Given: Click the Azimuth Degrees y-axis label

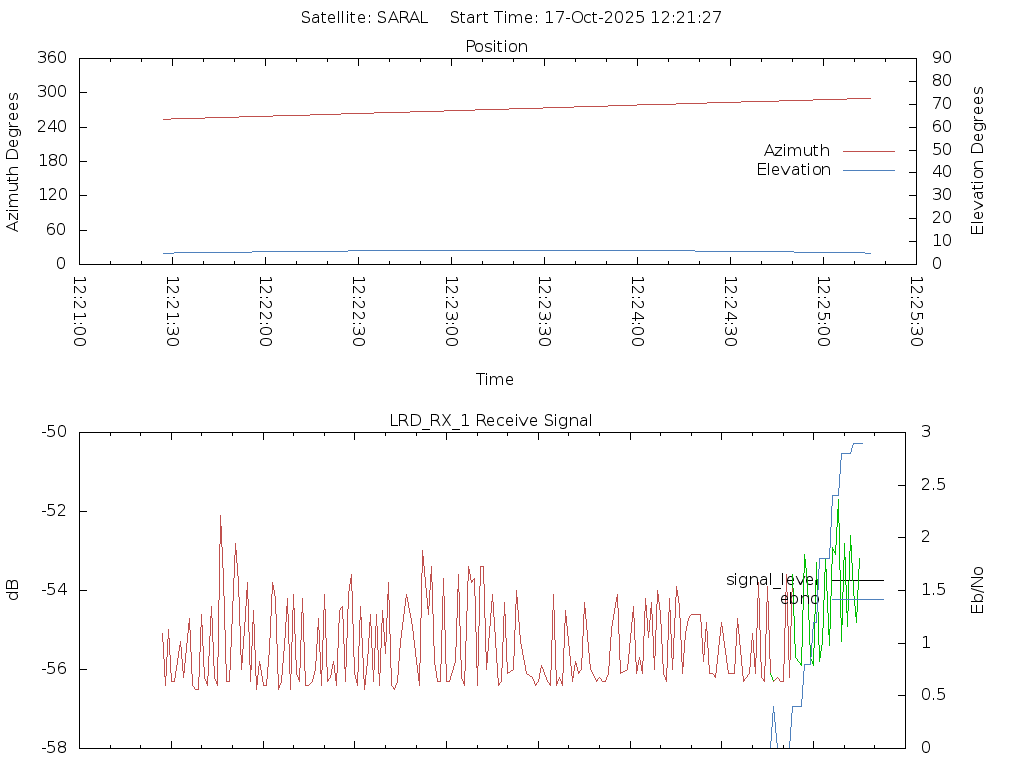Looking at the screenshot, I should [x=13, y=161].
